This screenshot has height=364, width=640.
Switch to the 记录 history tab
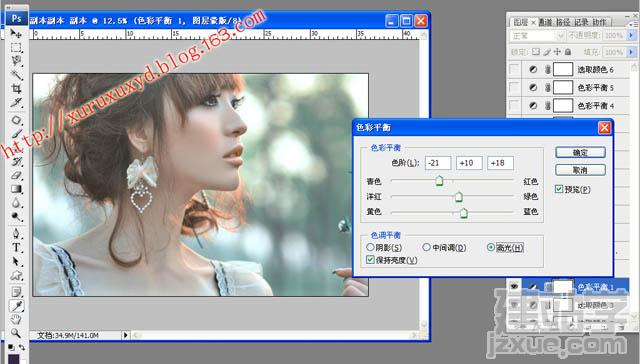pos(581,22)
